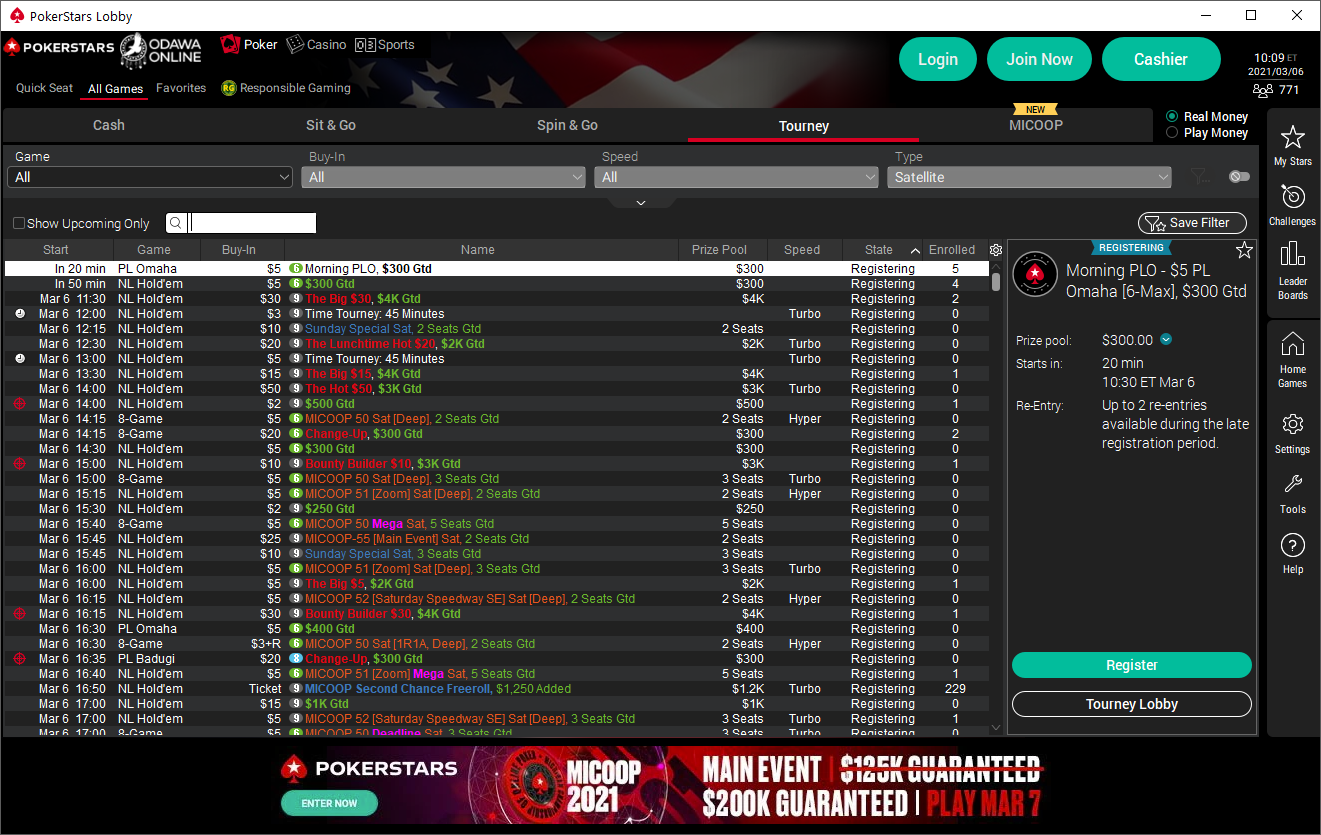Image resolution: width=1321 pixels, height=835 pixels.
Task: Click the search magnifier icon
Action: coord(175,224)
